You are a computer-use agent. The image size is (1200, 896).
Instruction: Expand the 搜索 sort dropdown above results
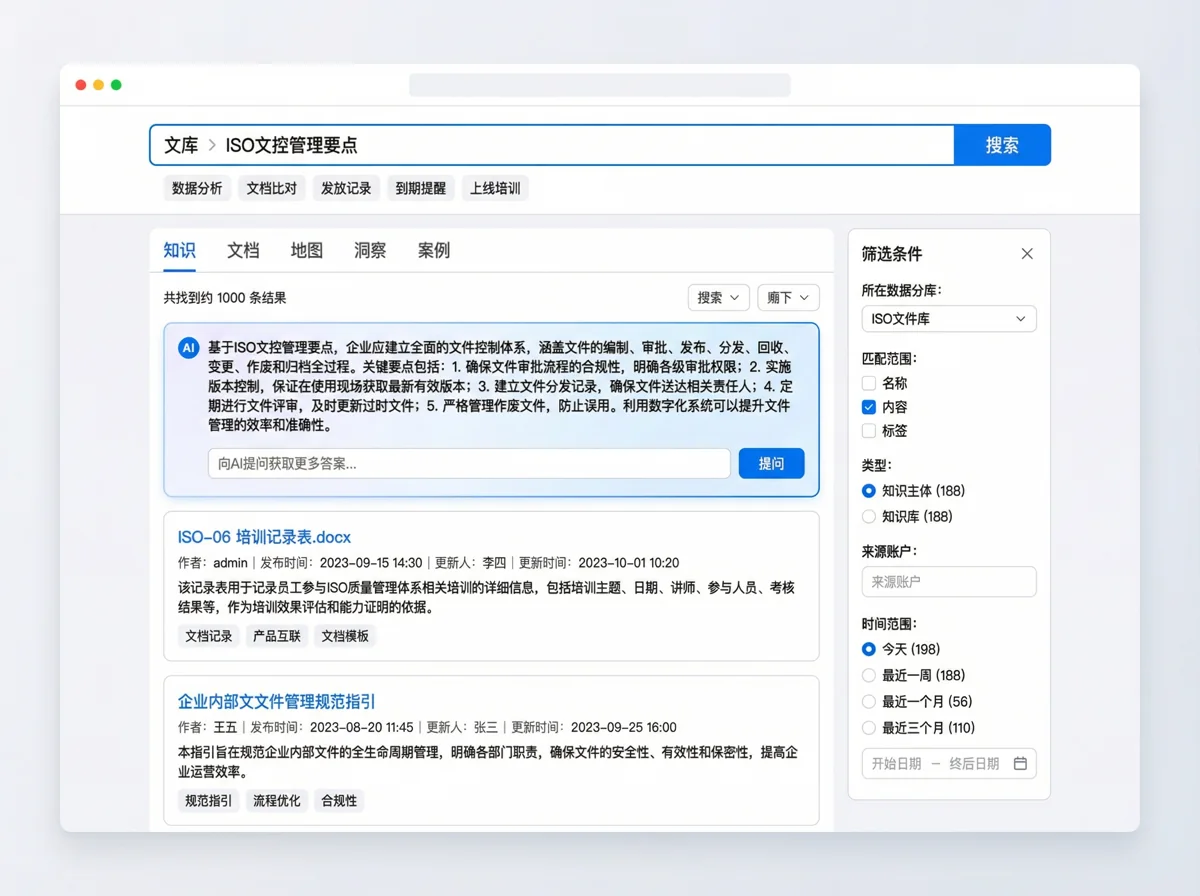718,297
